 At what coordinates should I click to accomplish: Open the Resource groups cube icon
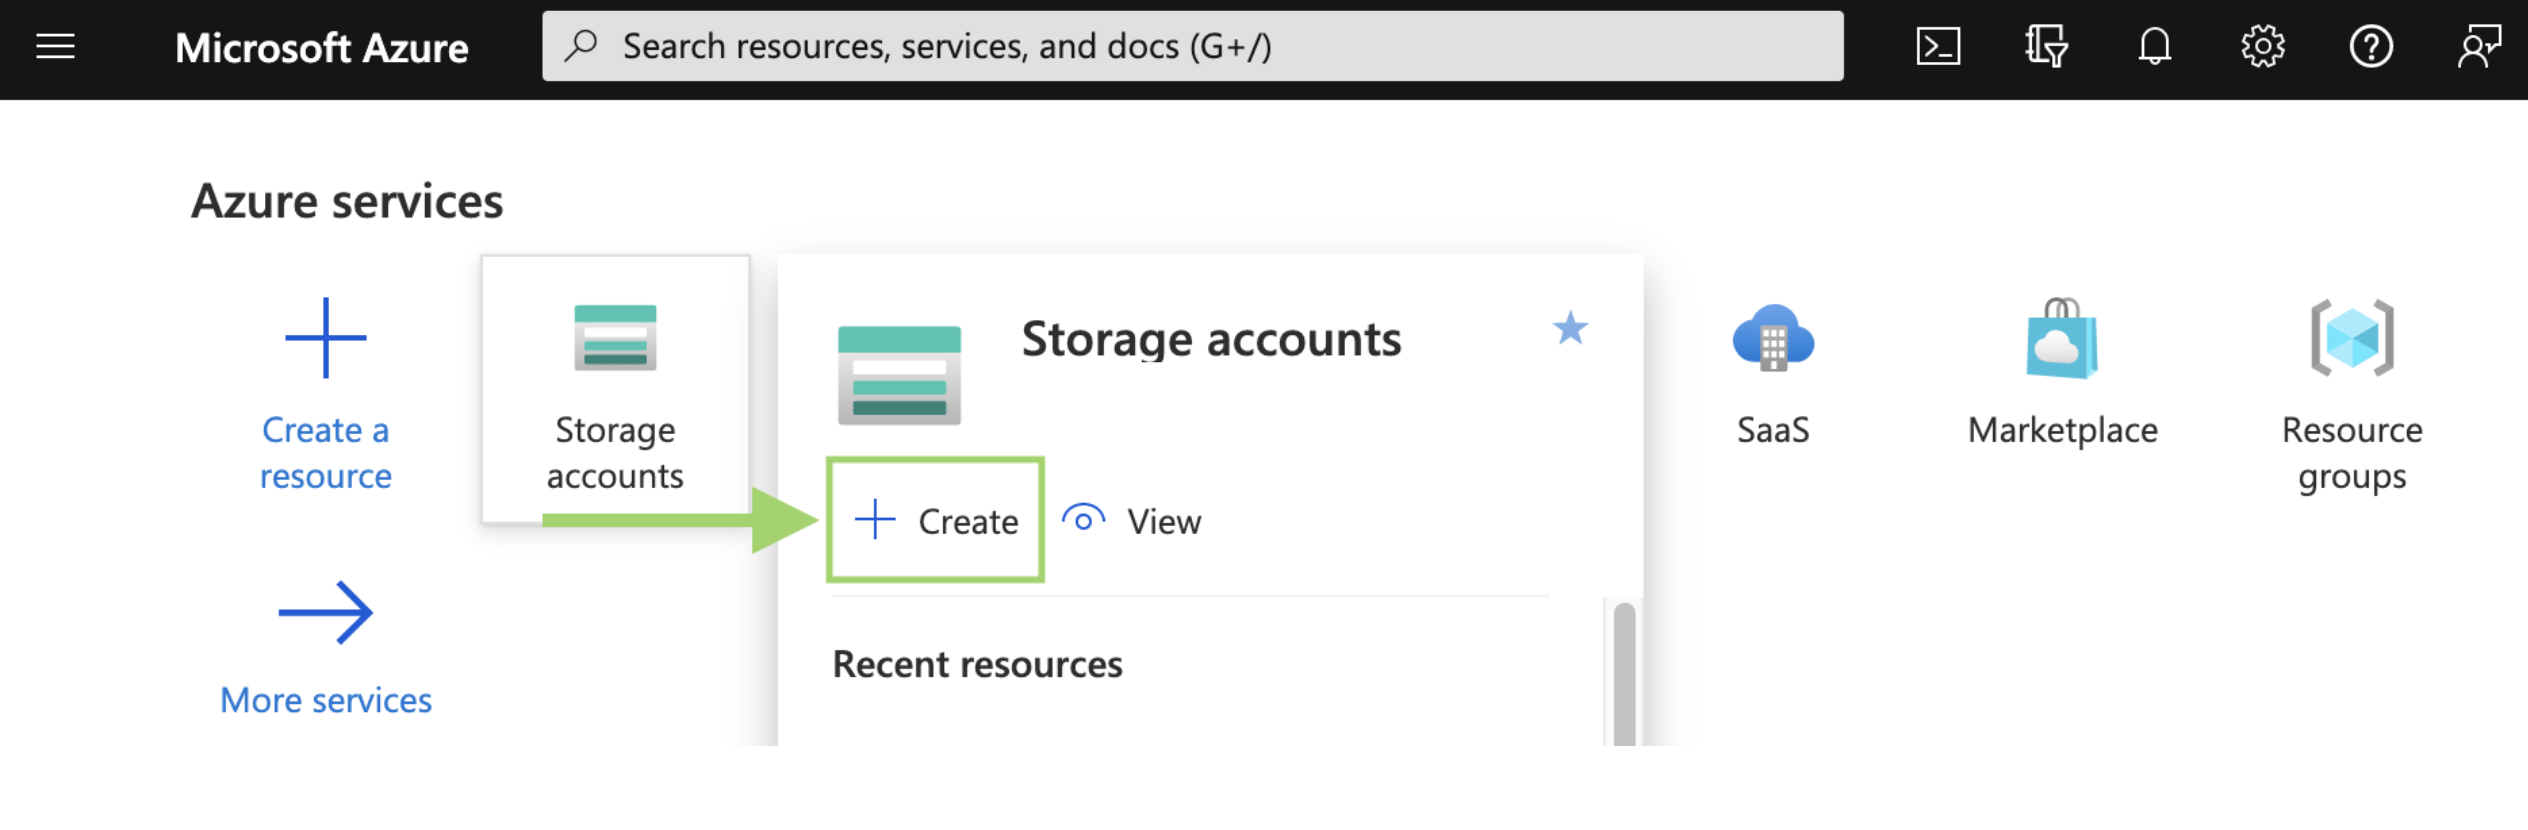(2352, 338)
